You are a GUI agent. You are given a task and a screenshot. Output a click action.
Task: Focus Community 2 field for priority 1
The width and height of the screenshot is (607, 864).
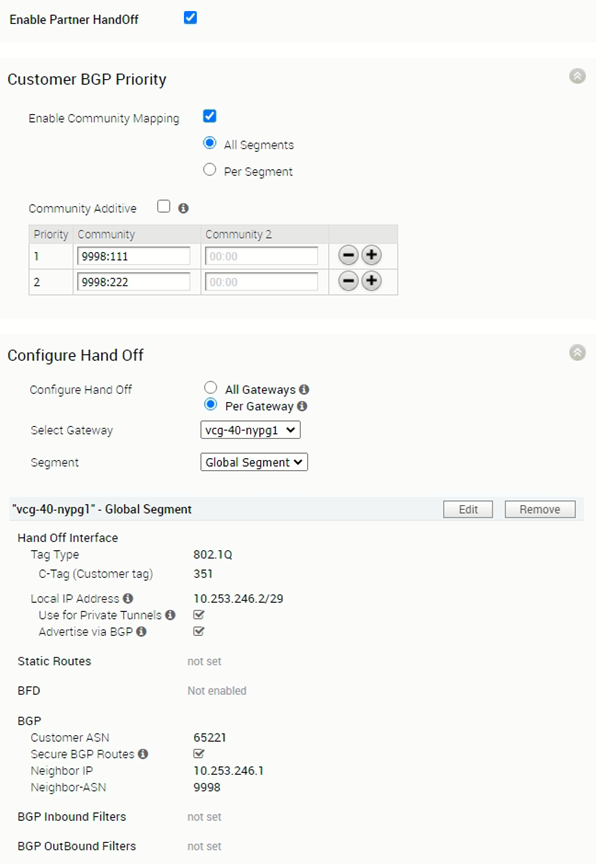click(262, 256)
